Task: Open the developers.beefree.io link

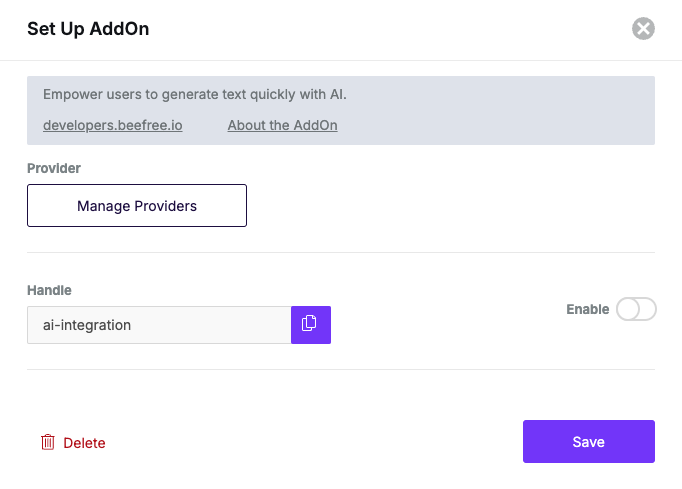Action: (x=113, y=125)
